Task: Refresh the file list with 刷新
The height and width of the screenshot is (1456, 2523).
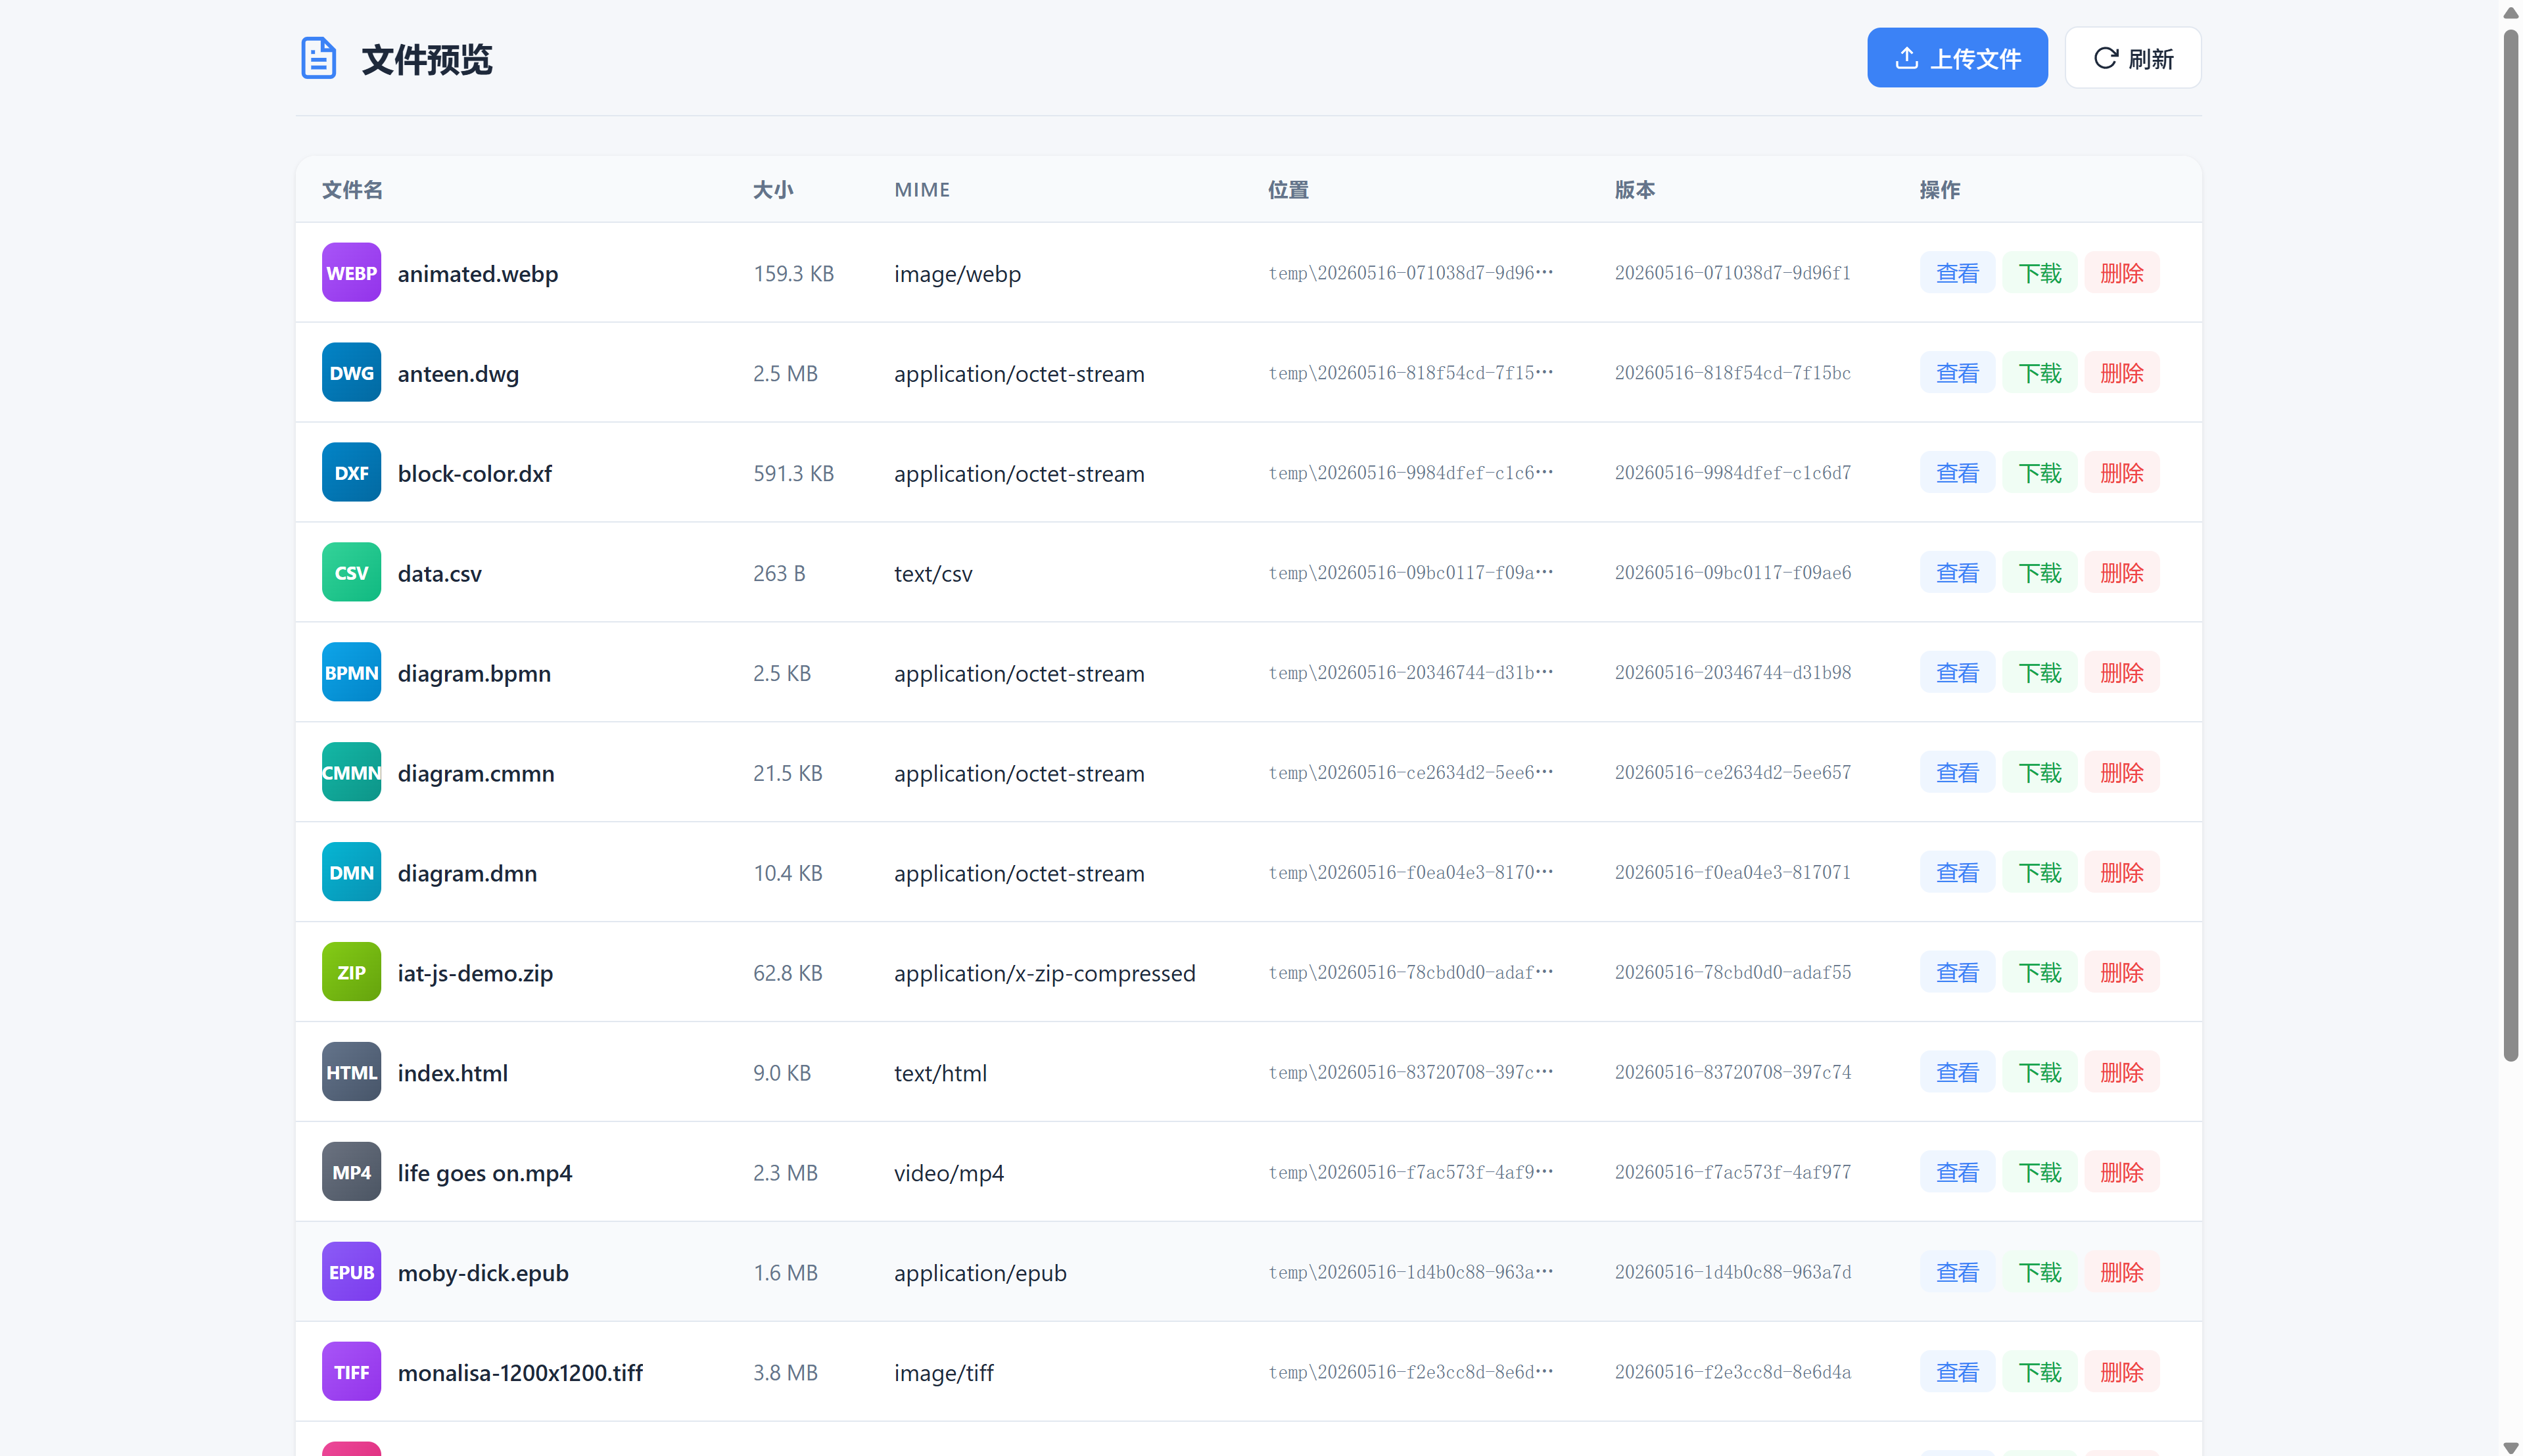Action: [x=2132, y=58]
